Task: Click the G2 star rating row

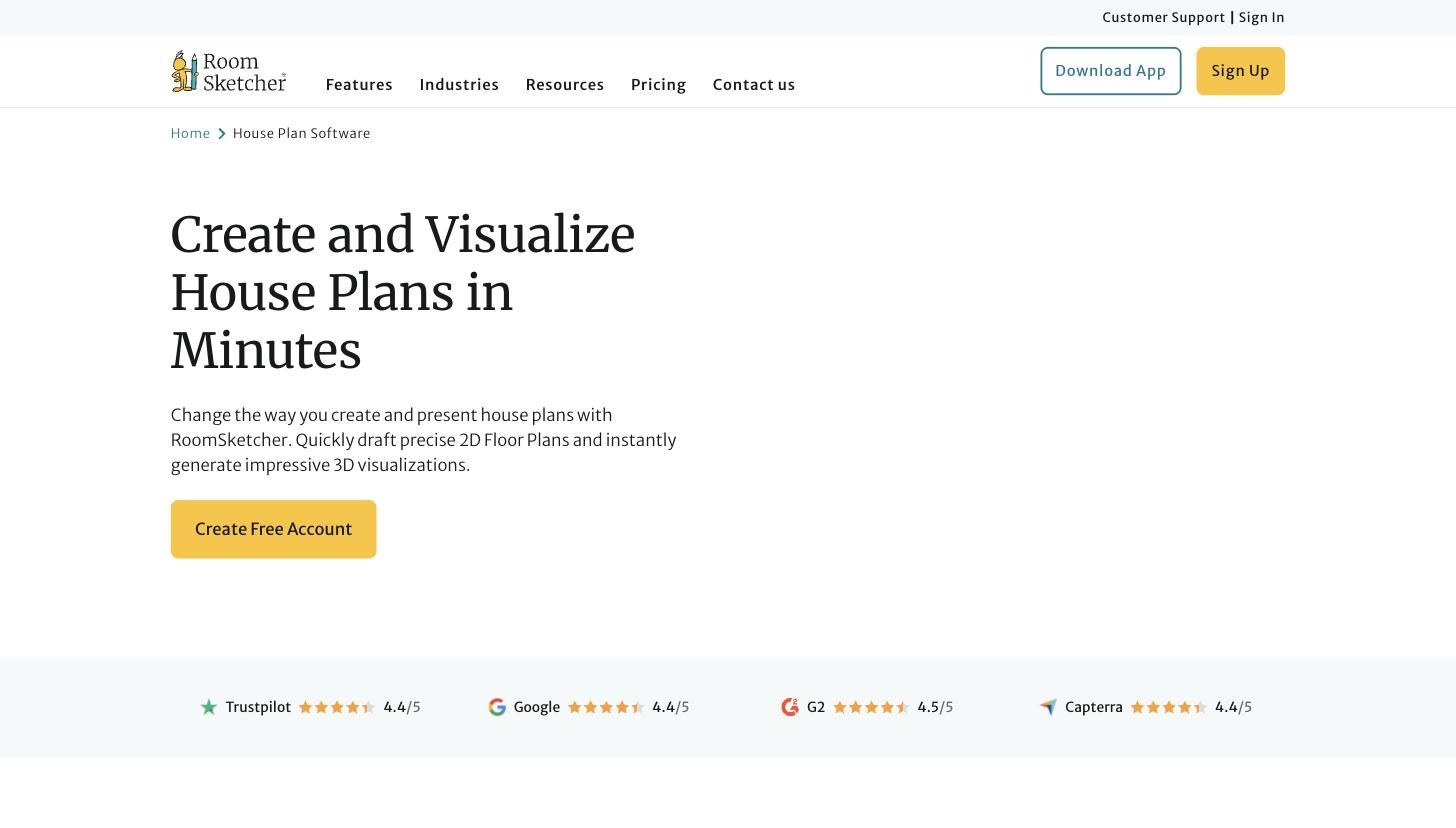Action: click(x=871, y=707)
